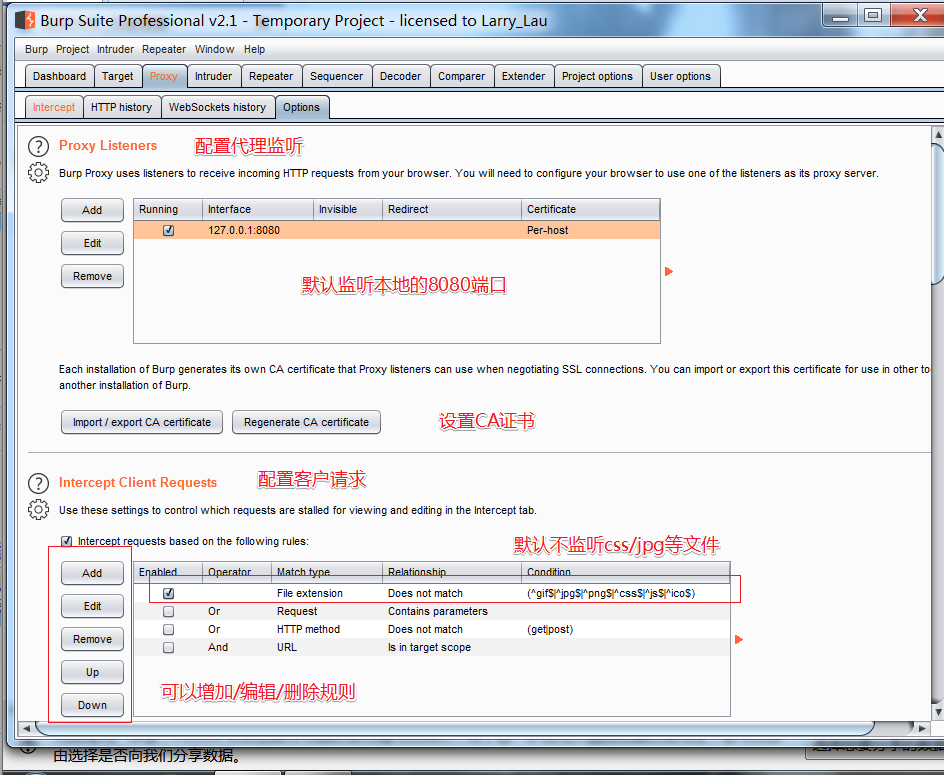
Task: Open Proxy Listeners help question-mark icon
Action: (39, 146)
